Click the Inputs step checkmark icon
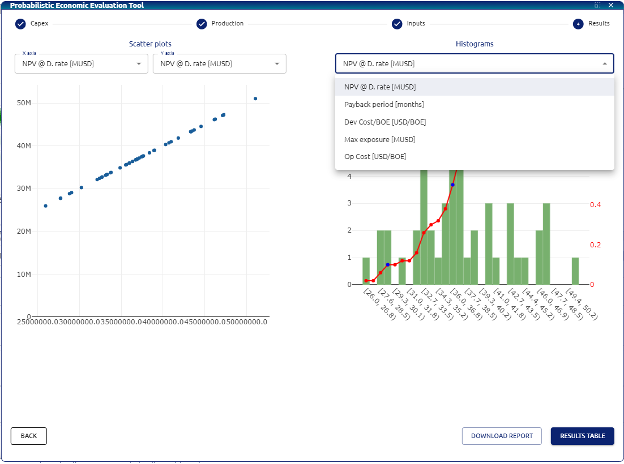 [397, 23]
